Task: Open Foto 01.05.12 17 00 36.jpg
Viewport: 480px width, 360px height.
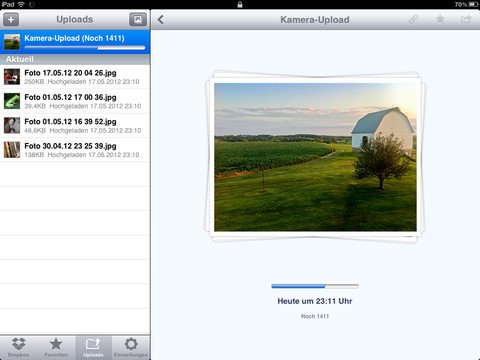Action: point(75,101)
